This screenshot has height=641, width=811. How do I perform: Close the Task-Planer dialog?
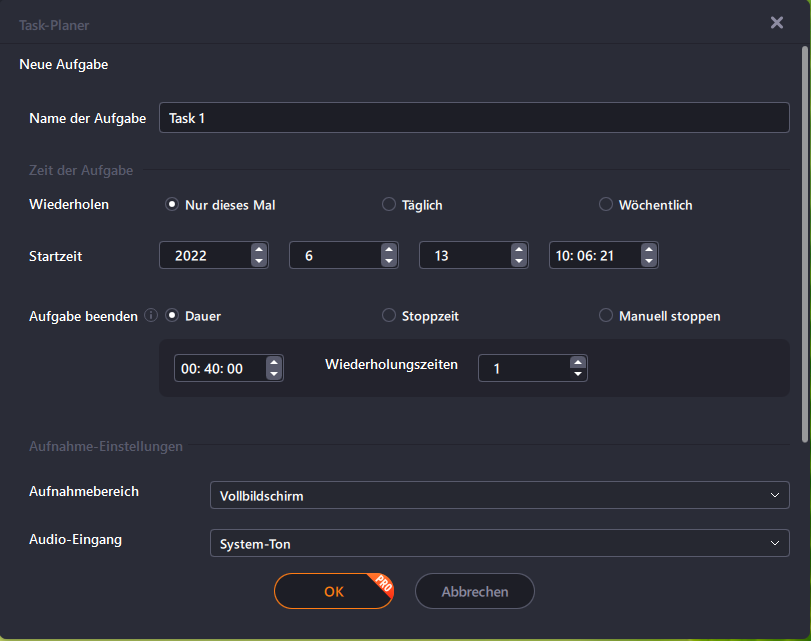[x=776, y=23]
